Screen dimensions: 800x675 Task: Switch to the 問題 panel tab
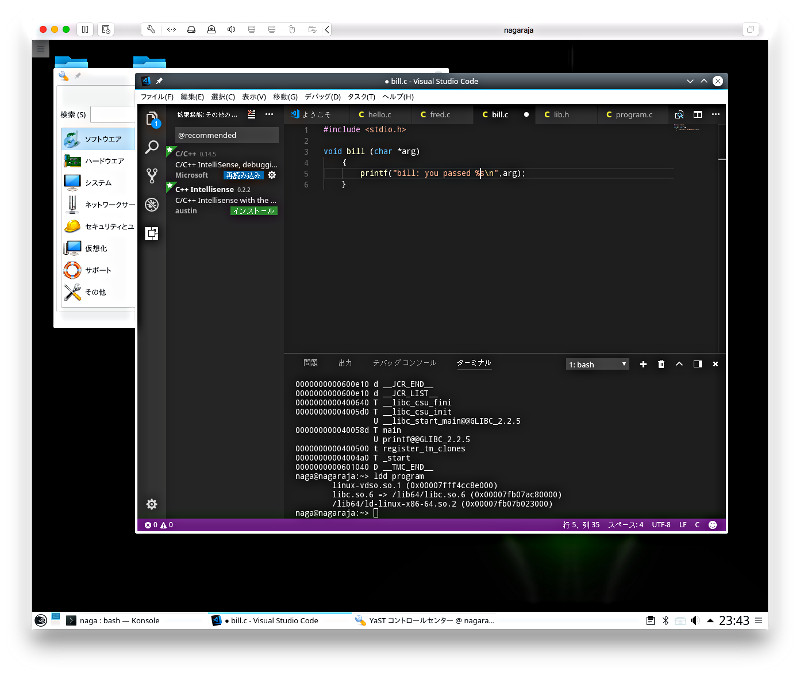pyautogui.click(x=310, y=363)
